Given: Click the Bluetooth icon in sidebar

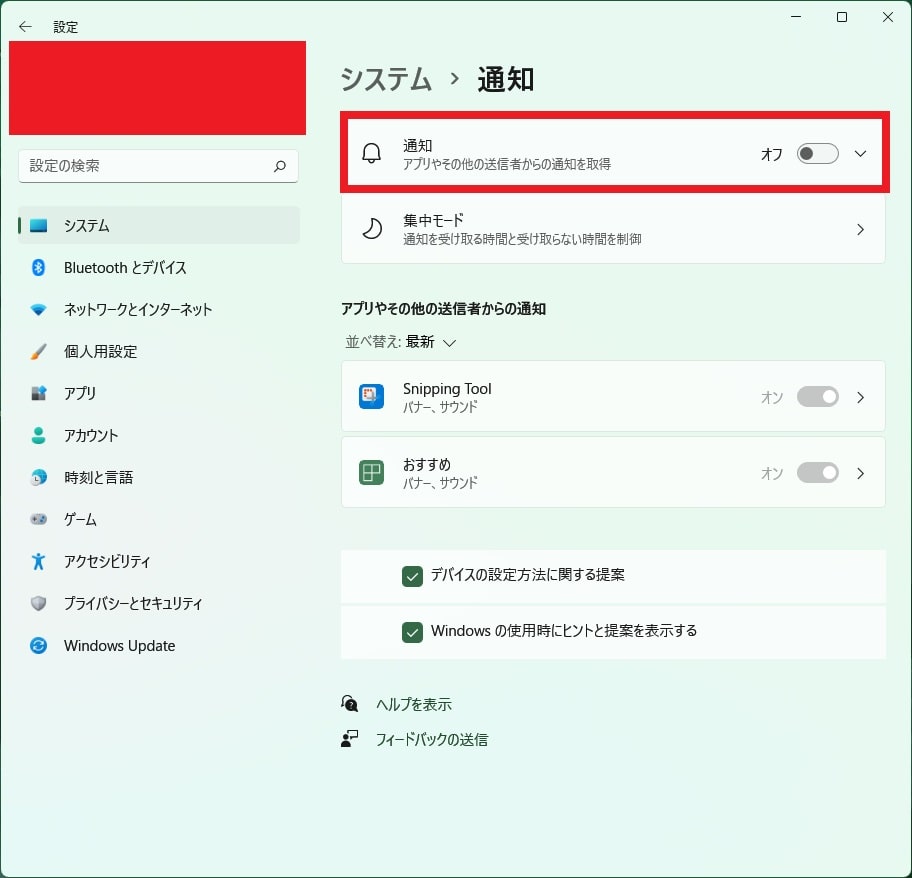Looking at the screenshot, I should click(x=38, y=267).
